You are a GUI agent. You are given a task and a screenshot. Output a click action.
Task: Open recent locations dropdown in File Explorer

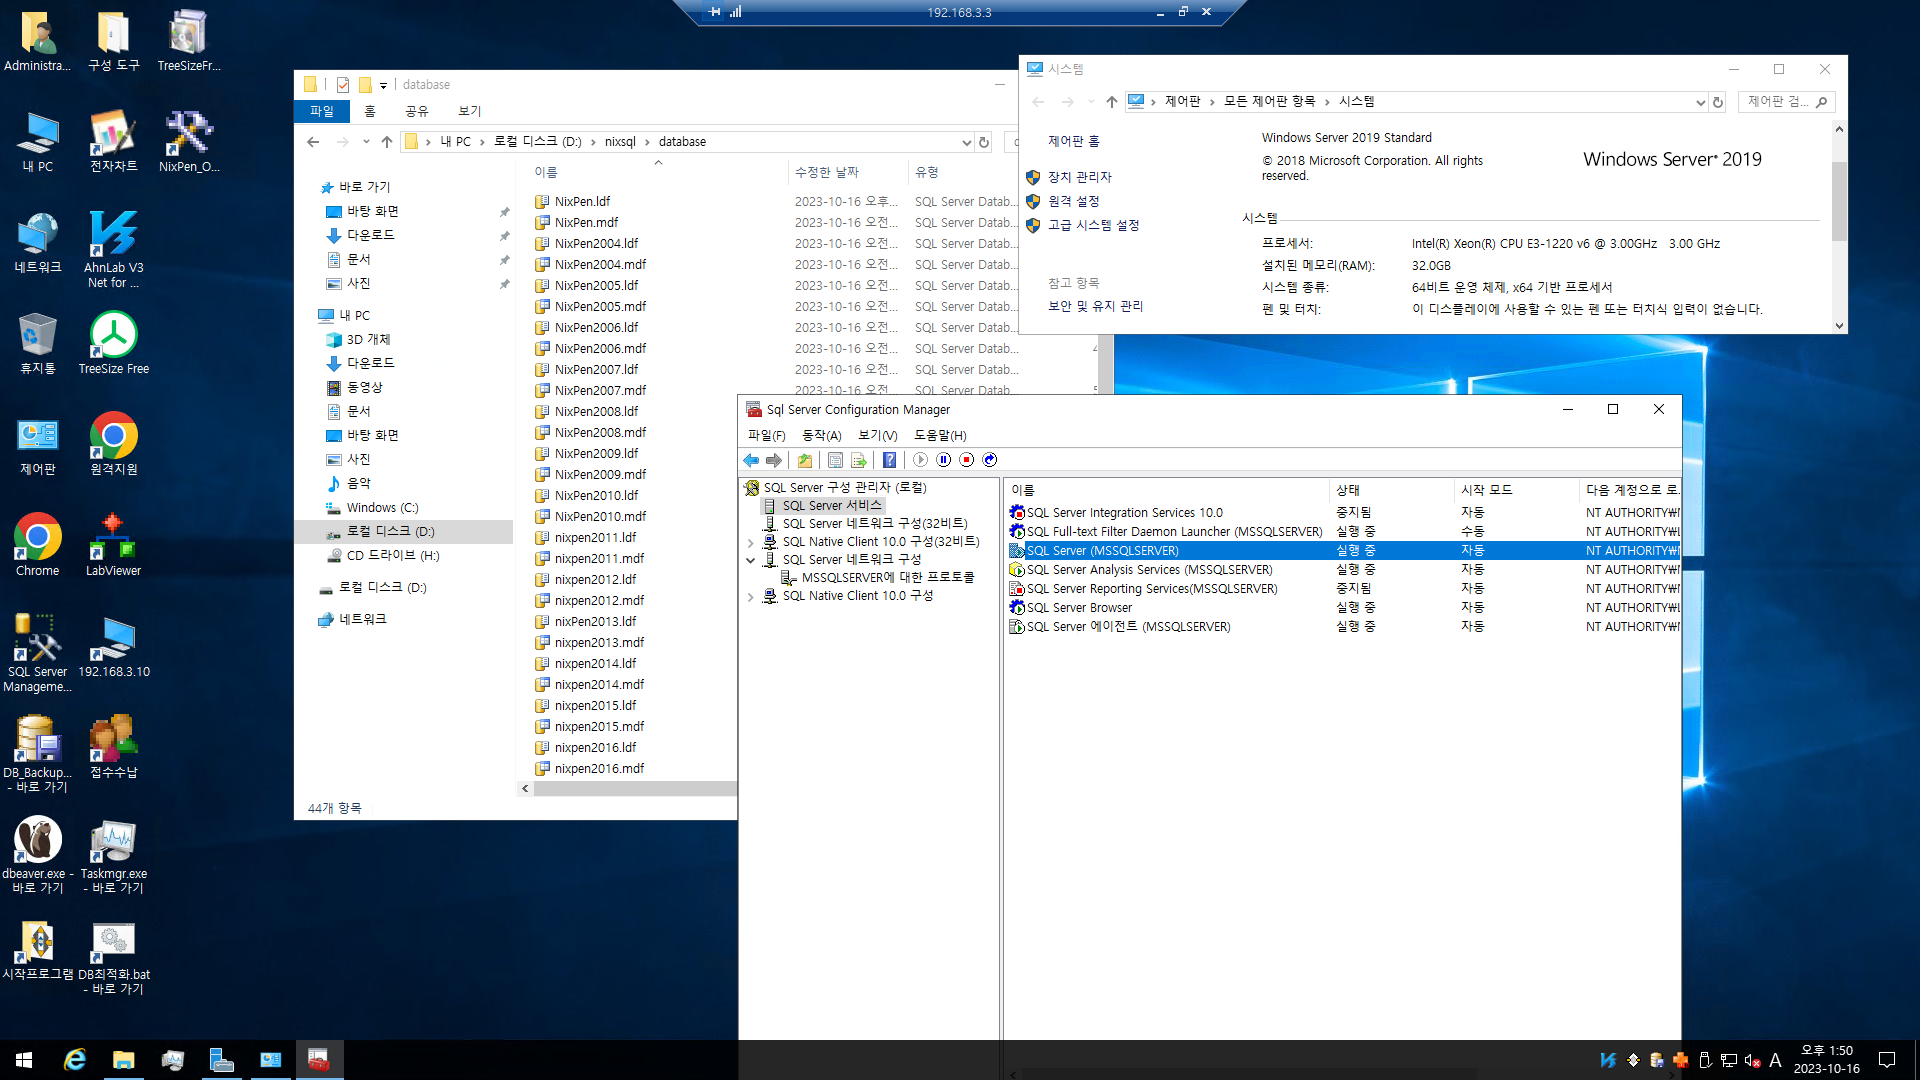pyautogui.click(x=366, y=142)
